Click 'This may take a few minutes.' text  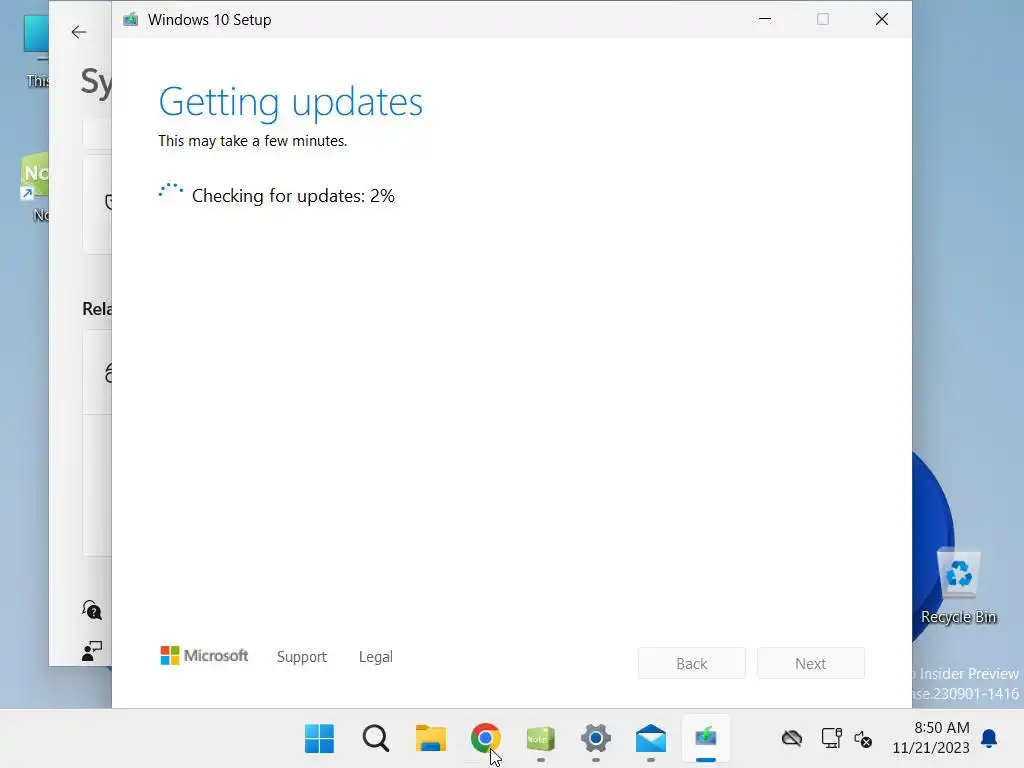tap(252, 141)
